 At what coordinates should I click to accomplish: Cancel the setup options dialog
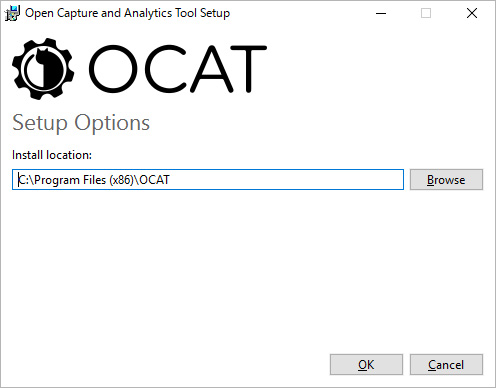point(446,365)
